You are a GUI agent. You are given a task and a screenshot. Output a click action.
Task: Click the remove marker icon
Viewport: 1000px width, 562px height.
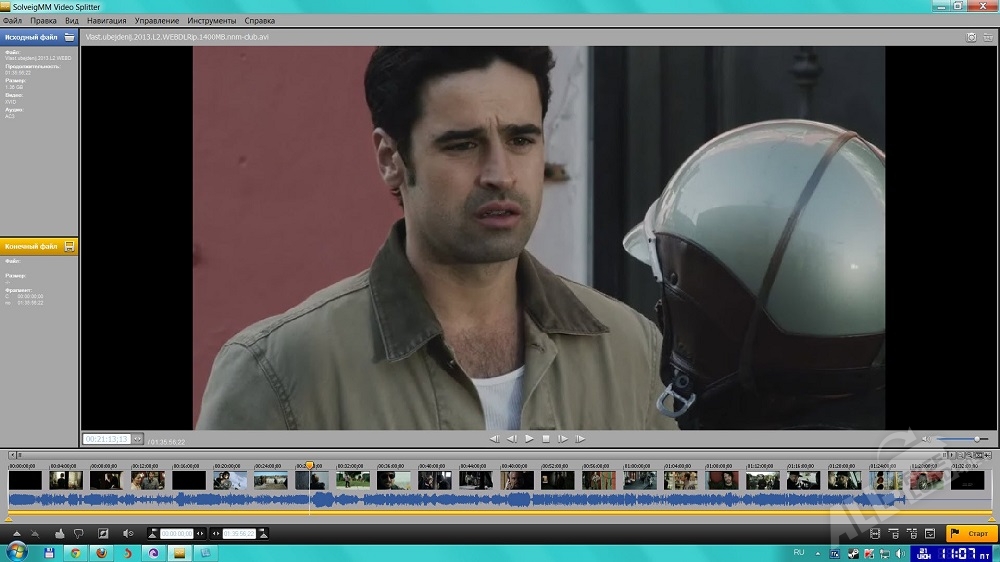(36, 533)
